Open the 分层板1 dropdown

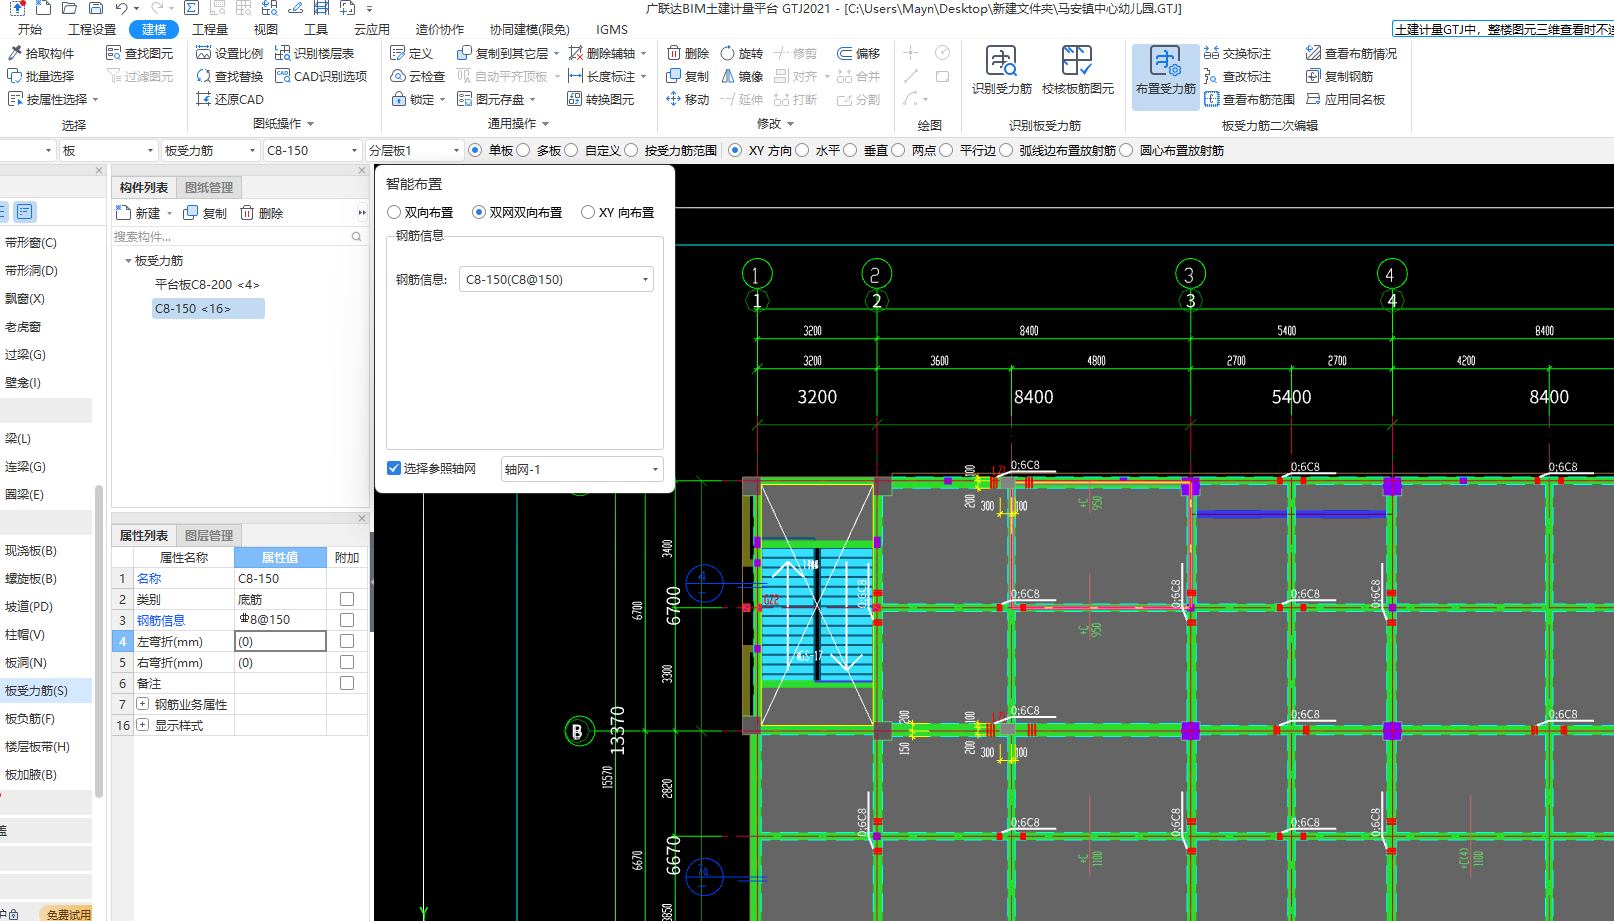point(413,150)
